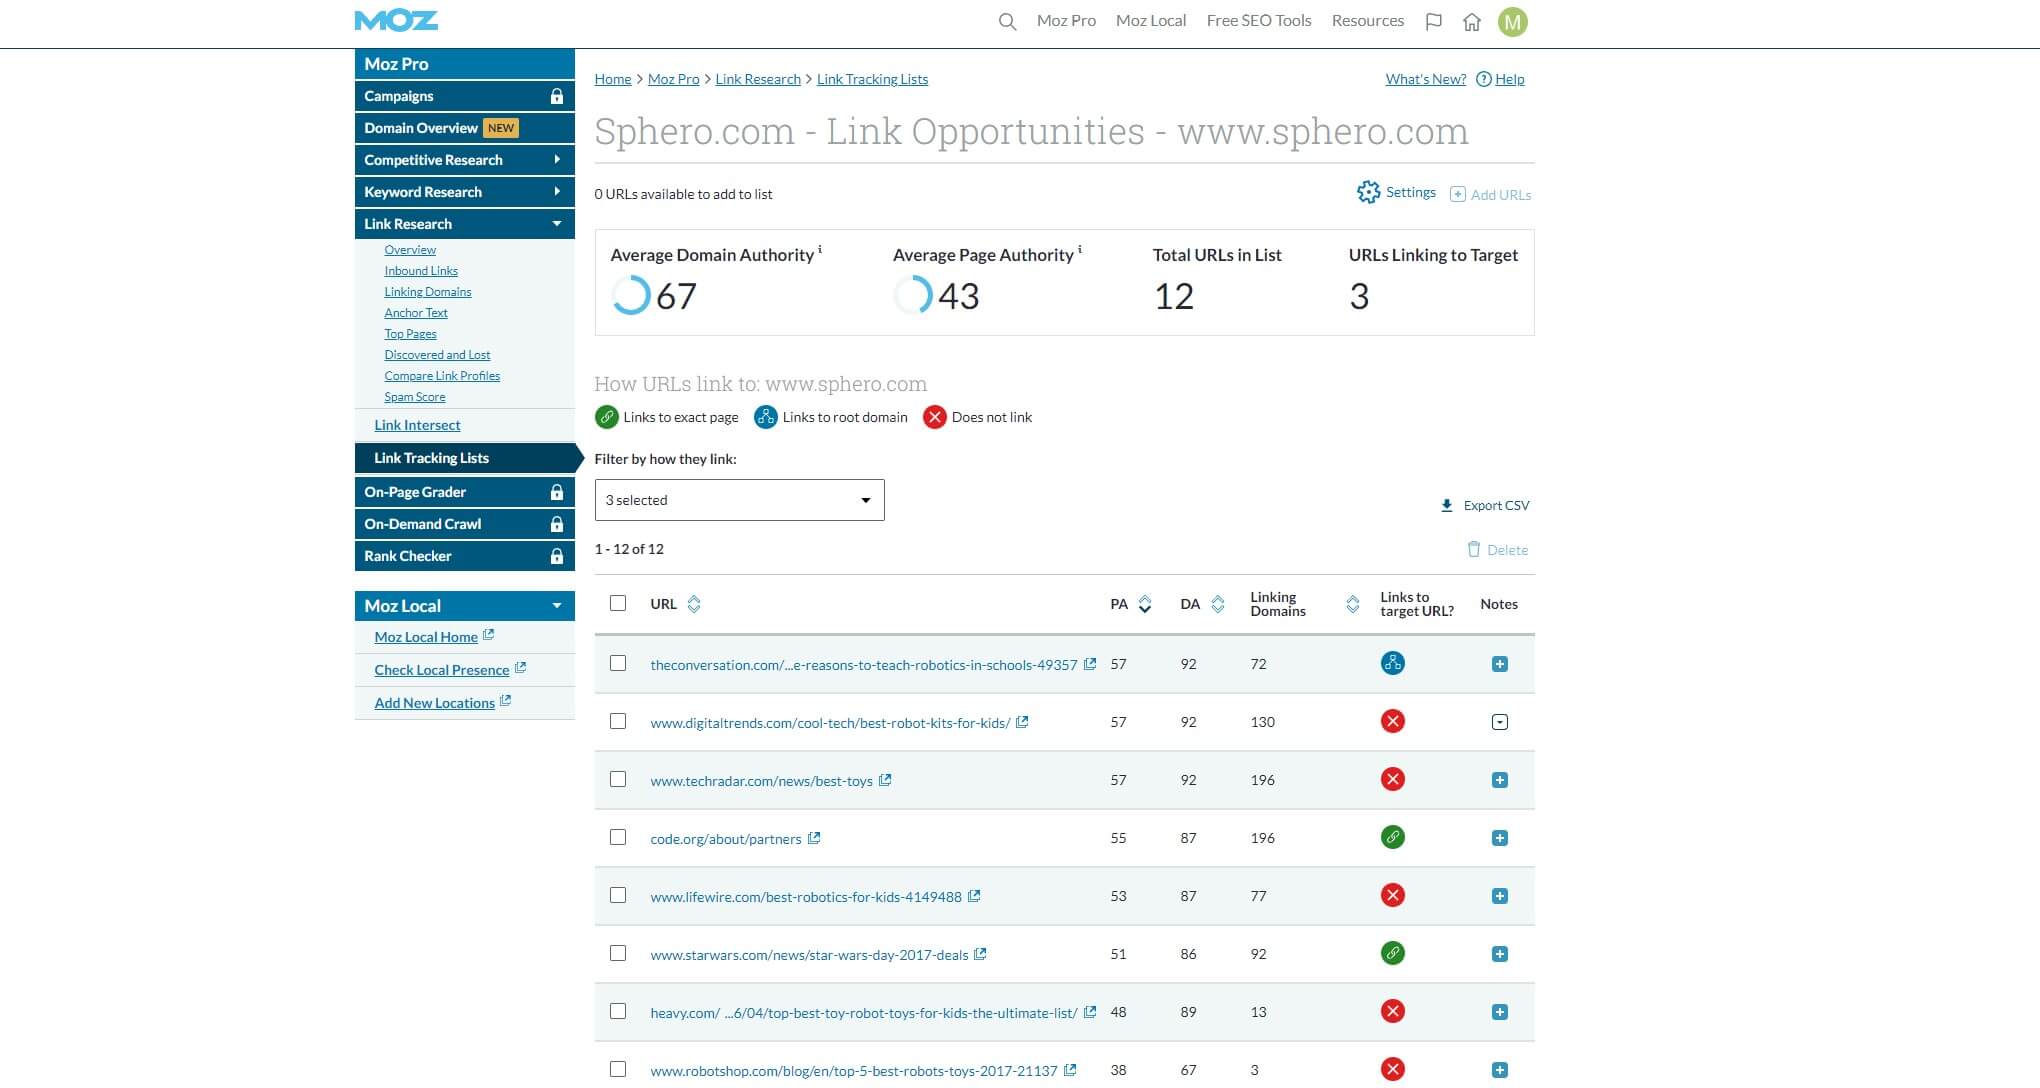Go to home via house icon

coord(1471,21)
